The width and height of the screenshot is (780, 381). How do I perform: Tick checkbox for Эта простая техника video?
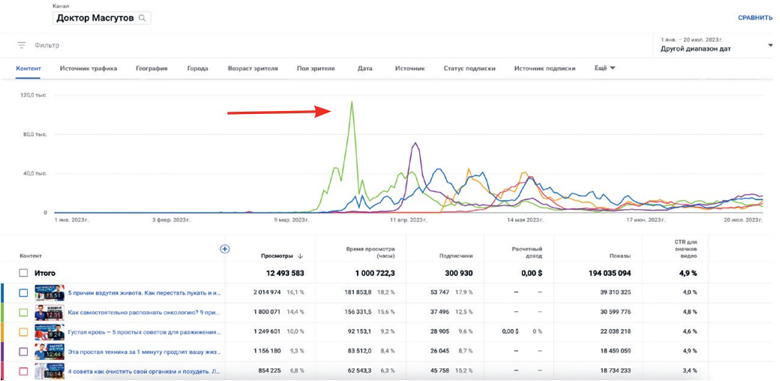(x=23, y=352)
